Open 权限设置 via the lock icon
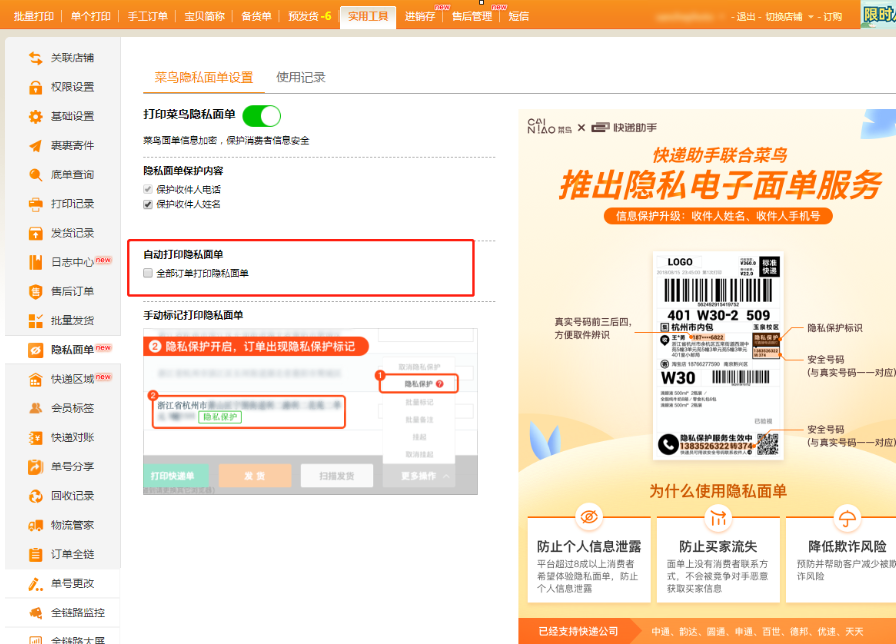 click(35, 87)
